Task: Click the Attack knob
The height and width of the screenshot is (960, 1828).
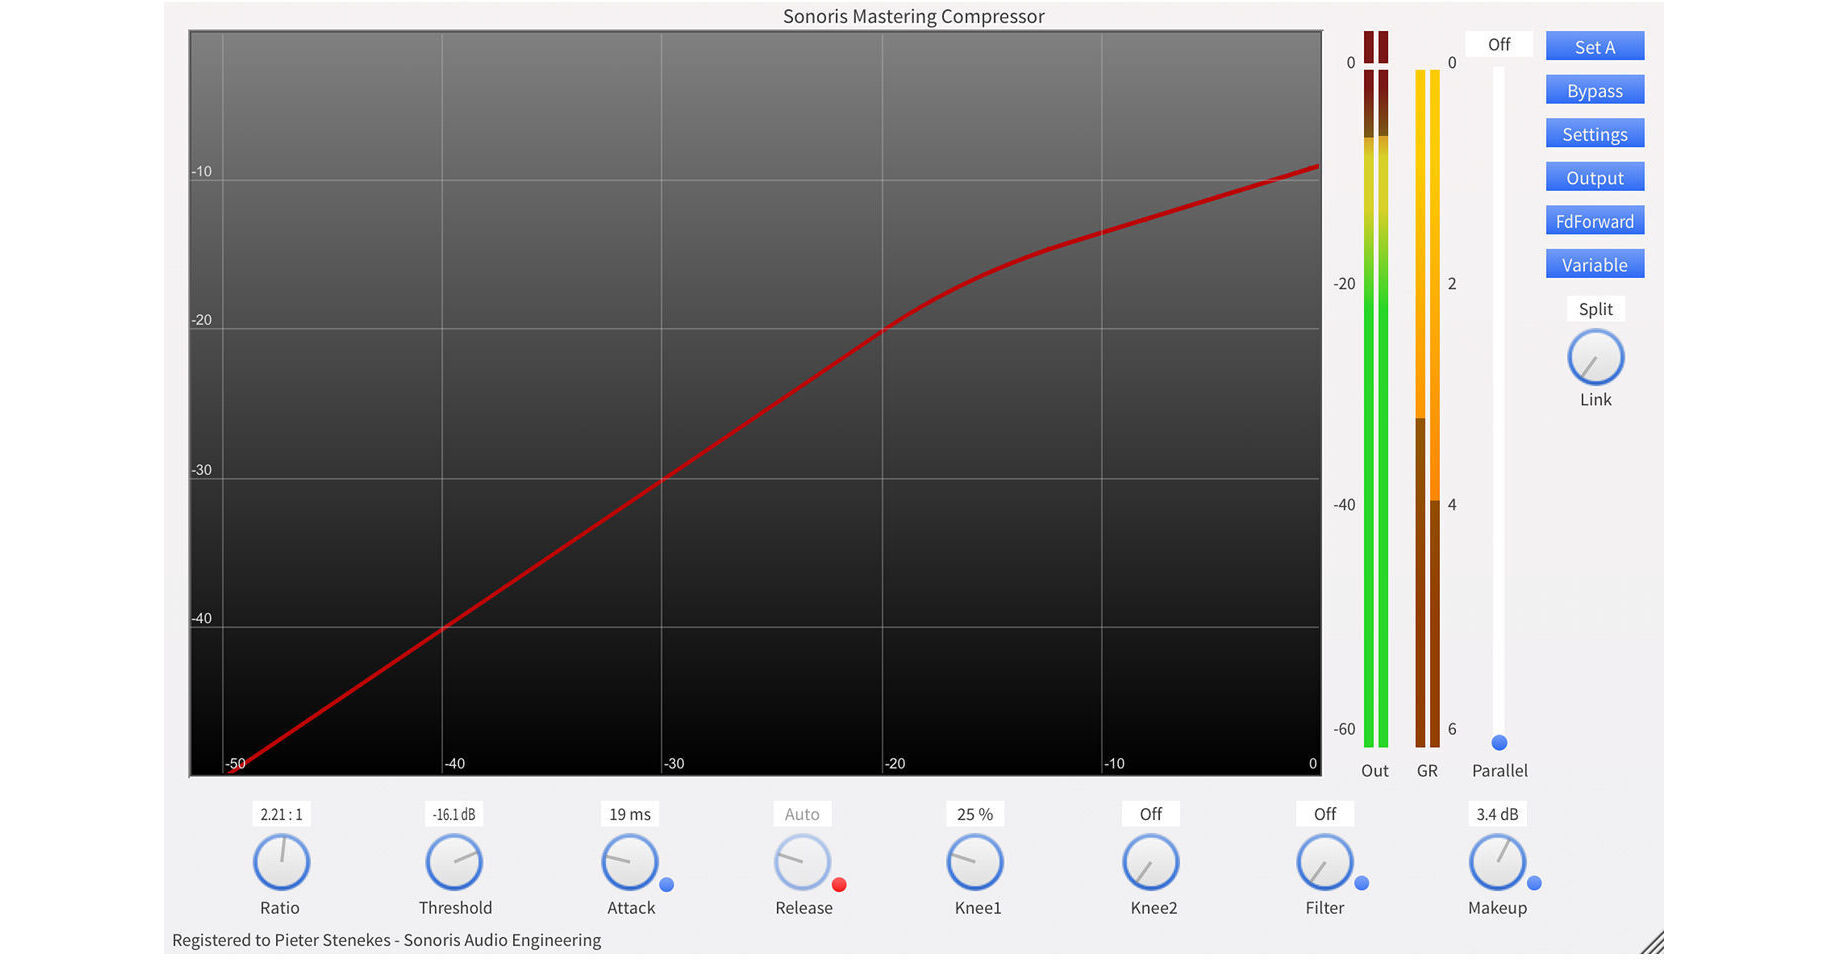Action: coord(629,862)
